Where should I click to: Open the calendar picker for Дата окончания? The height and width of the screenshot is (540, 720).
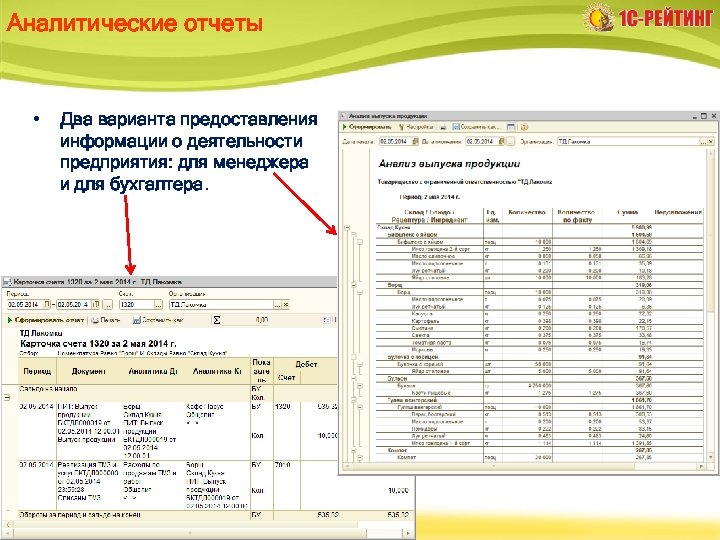tap(501, 141)
